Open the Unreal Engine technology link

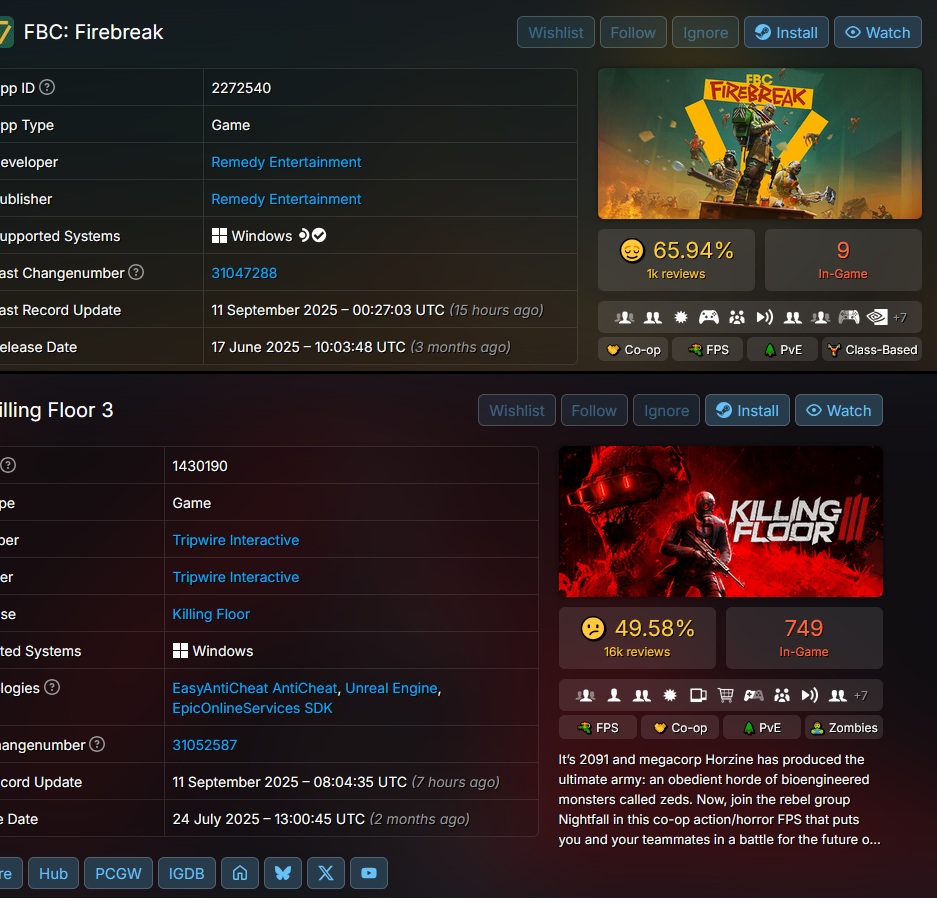point(391,688)
